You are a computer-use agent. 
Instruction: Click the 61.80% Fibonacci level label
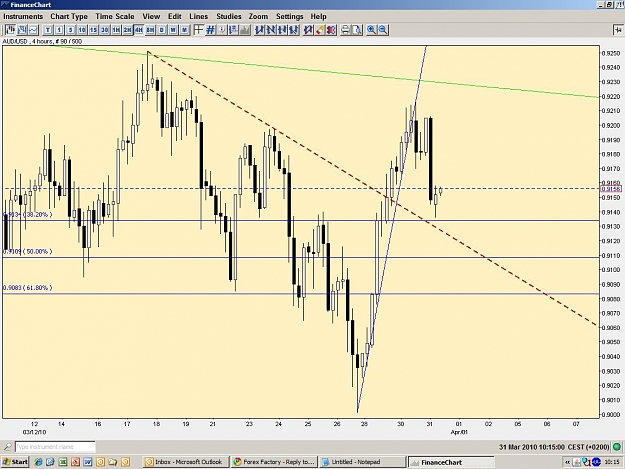point(28,288)
